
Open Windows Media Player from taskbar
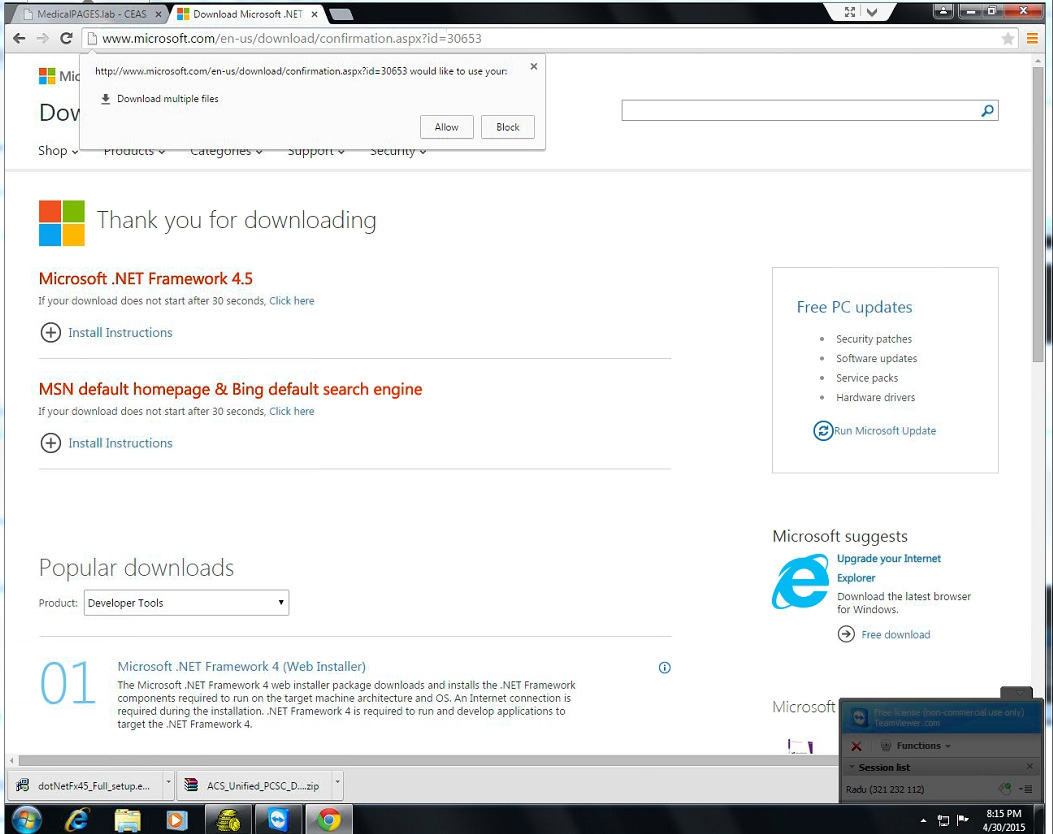(177, 820)
